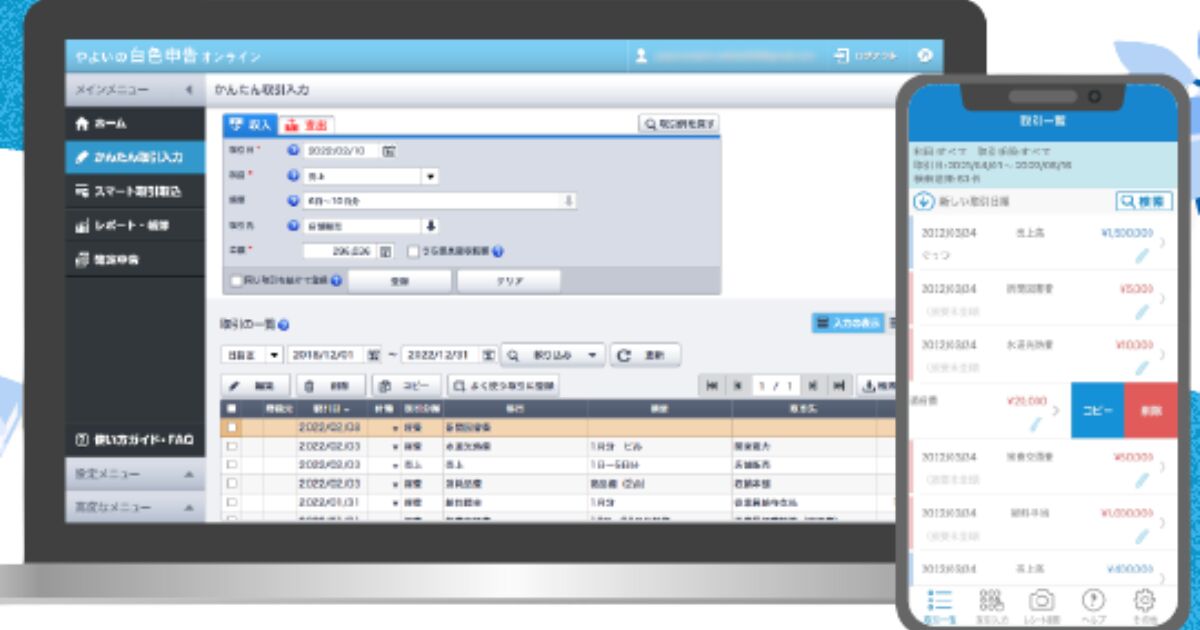Click the Clear button in the entry form
The width and height of the screenshot is (1200, 630).
point(508,281)
